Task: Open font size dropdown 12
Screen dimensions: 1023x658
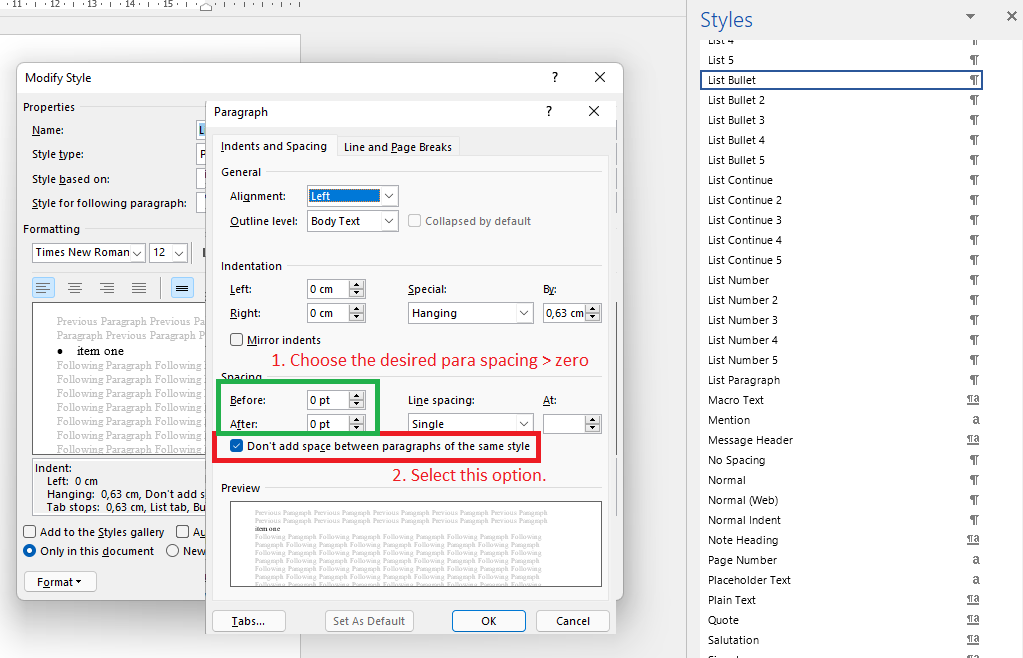Action: click(x=179, y=252)
